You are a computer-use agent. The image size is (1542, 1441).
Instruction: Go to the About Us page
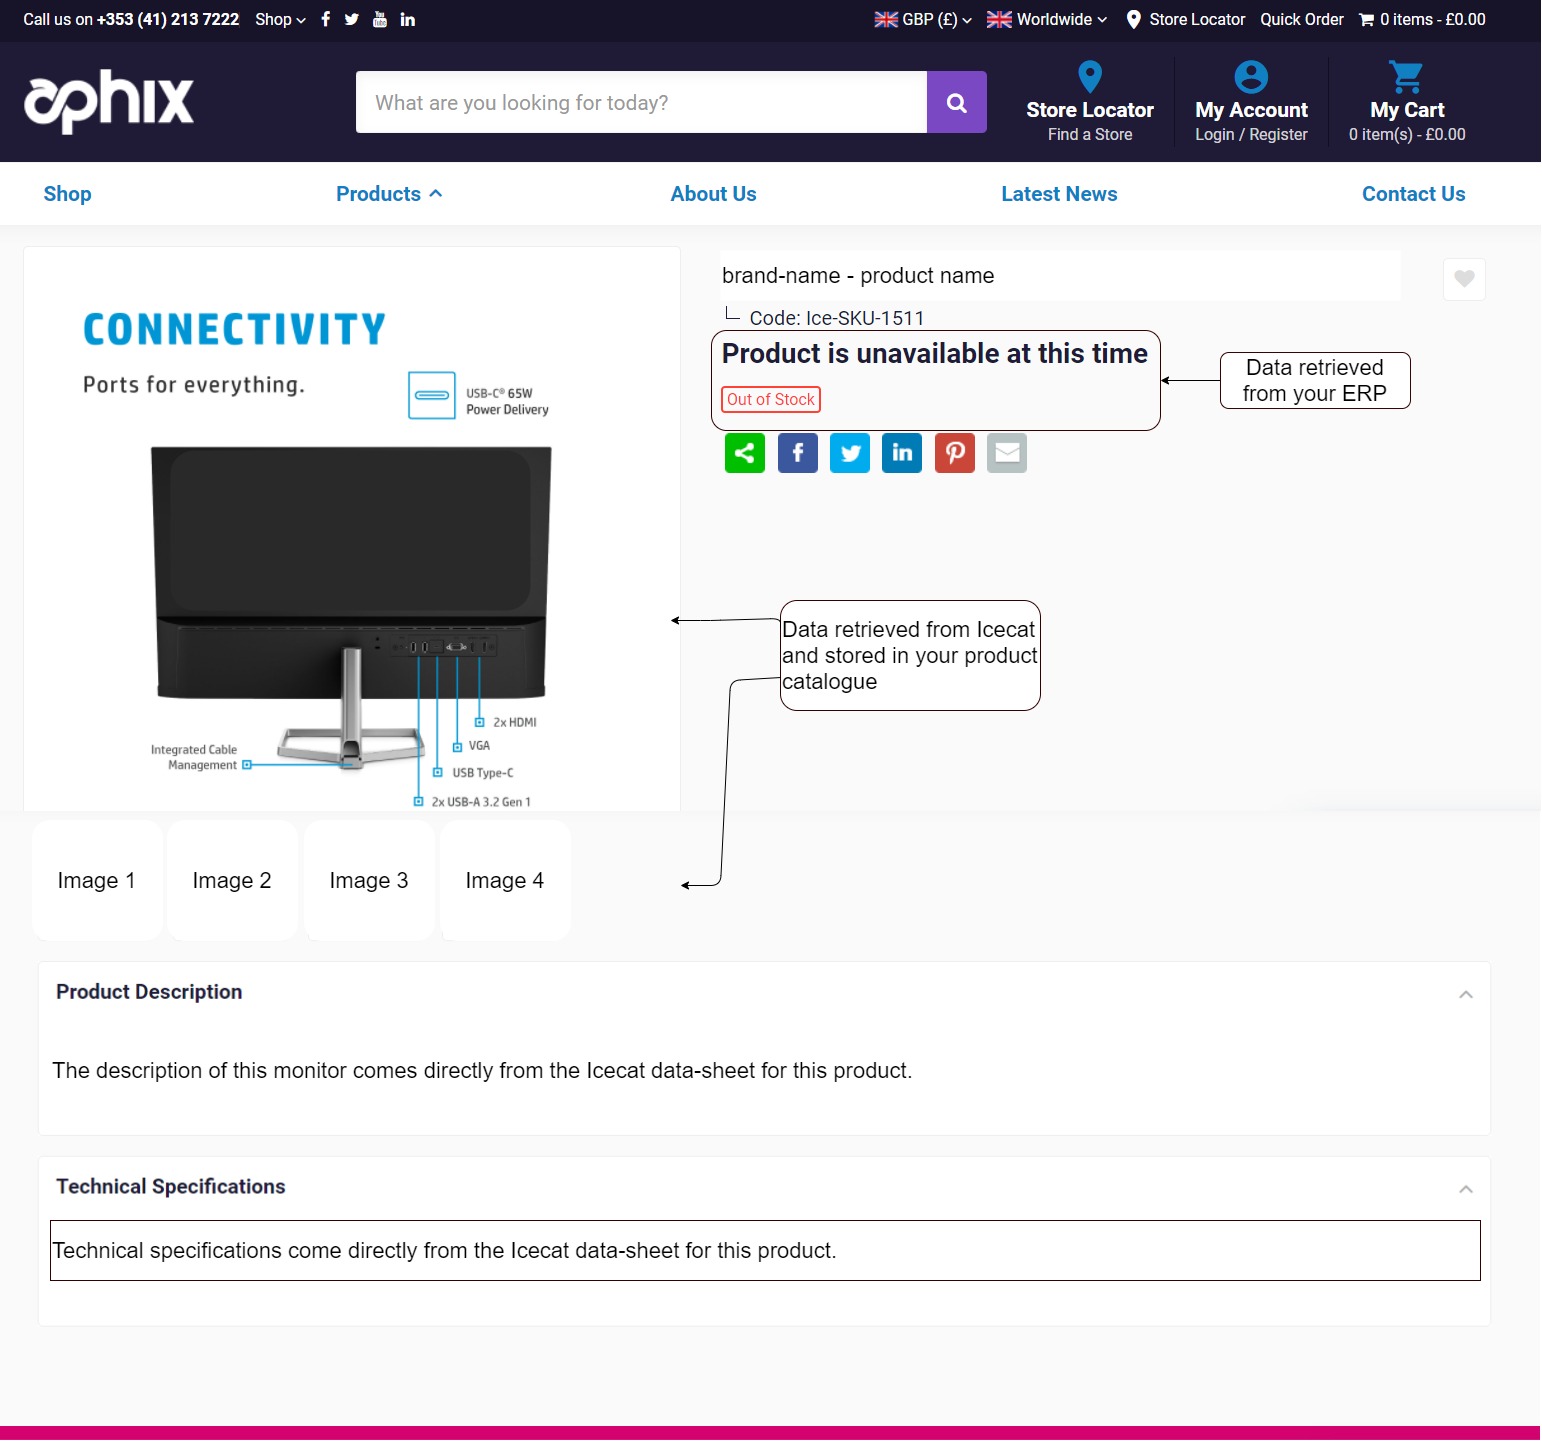tap(713, 194)
